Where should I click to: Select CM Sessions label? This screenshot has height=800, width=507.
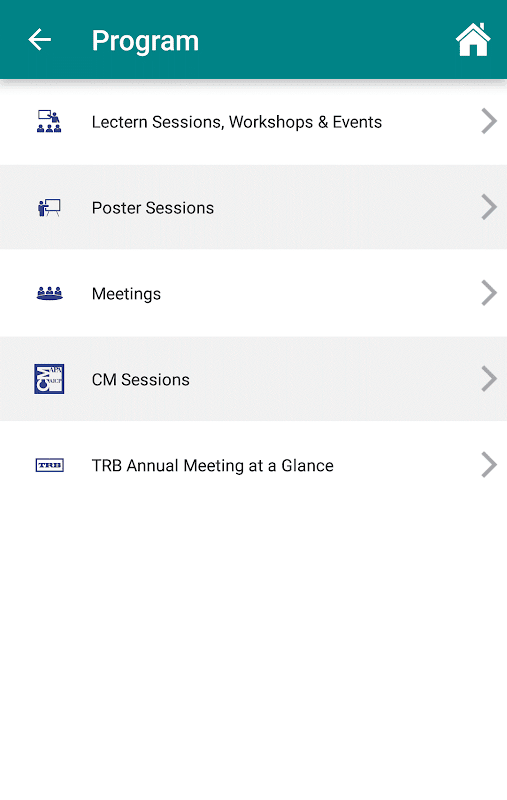(140, 380)
